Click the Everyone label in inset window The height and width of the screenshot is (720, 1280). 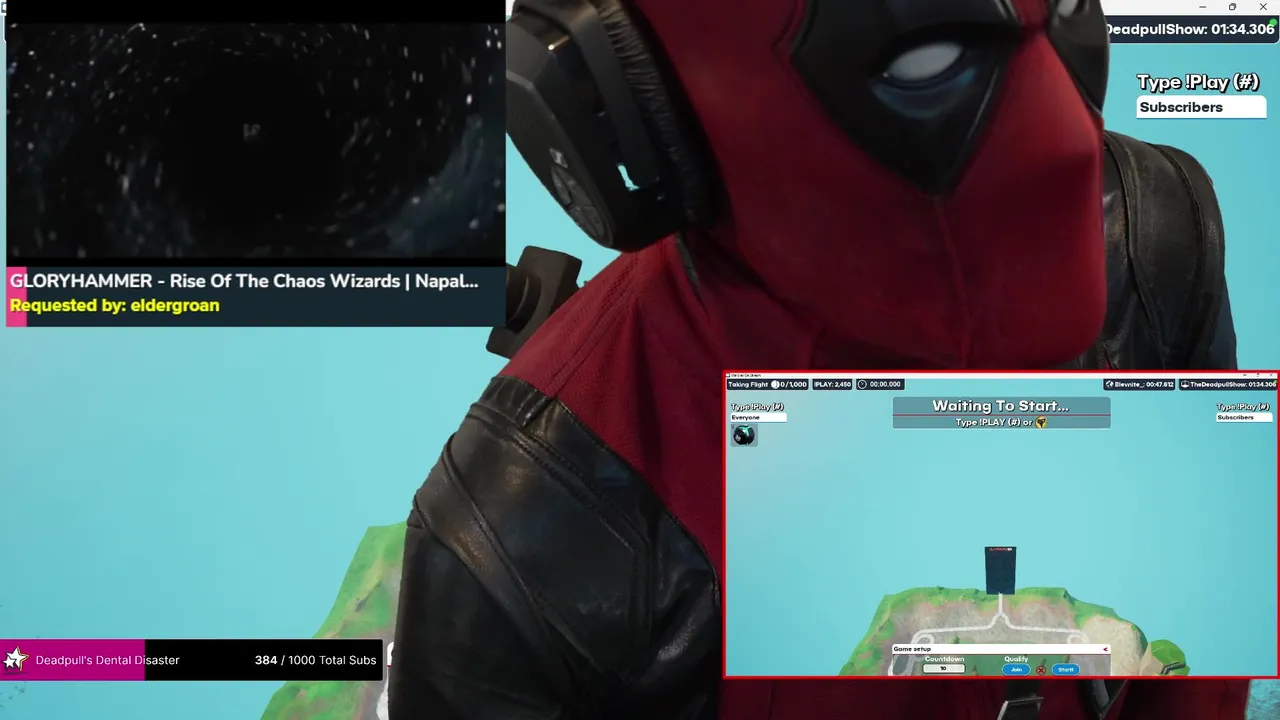[757, 417]
